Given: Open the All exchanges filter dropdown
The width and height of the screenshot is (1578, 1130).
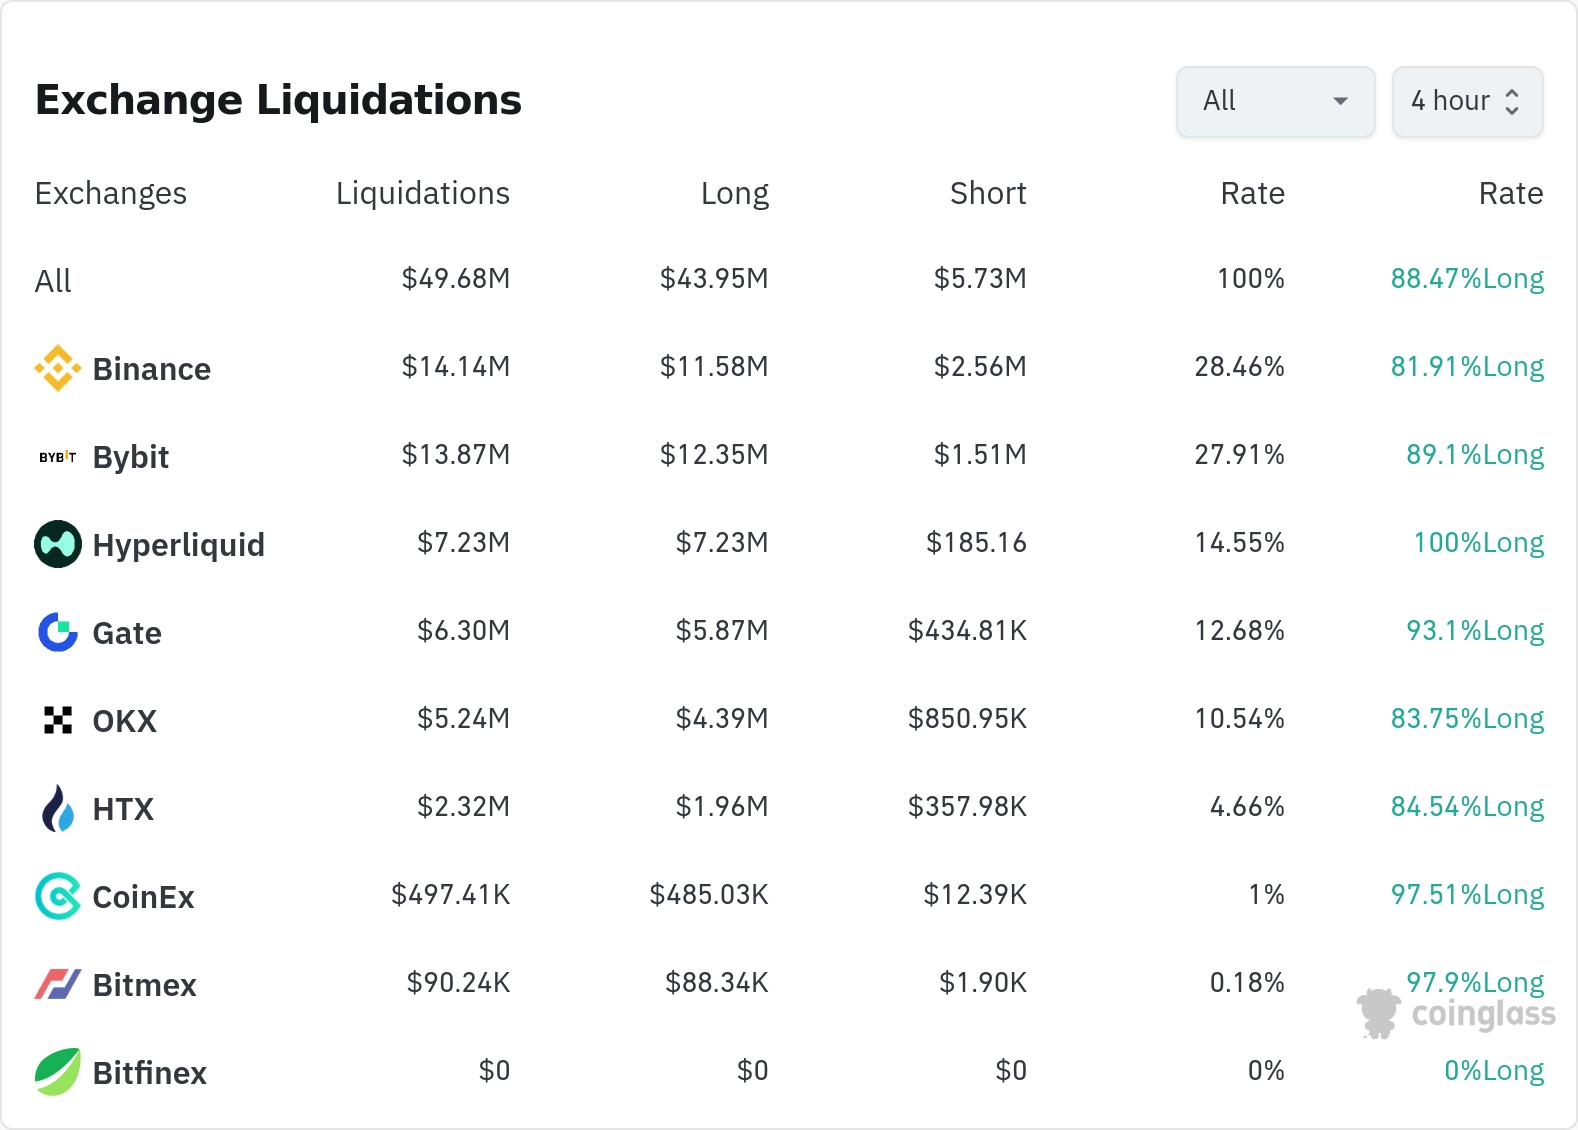Looking at the screenshot, I should (1275, 101).
